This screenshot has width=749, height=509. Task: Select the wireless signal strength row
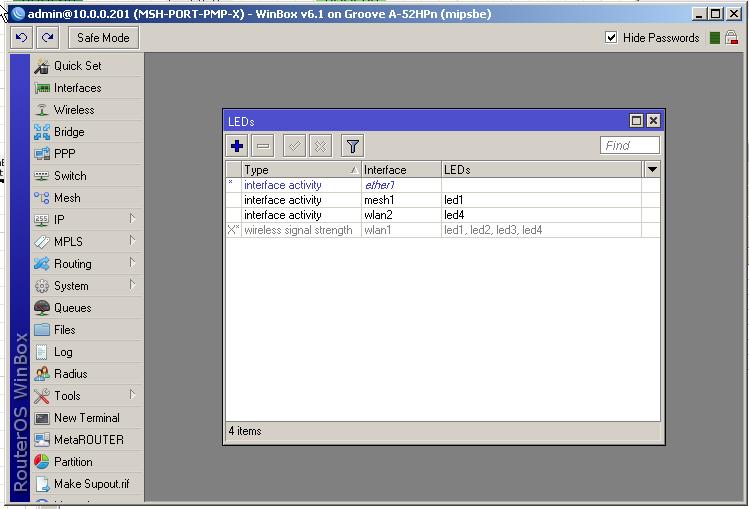pos(443,230)
